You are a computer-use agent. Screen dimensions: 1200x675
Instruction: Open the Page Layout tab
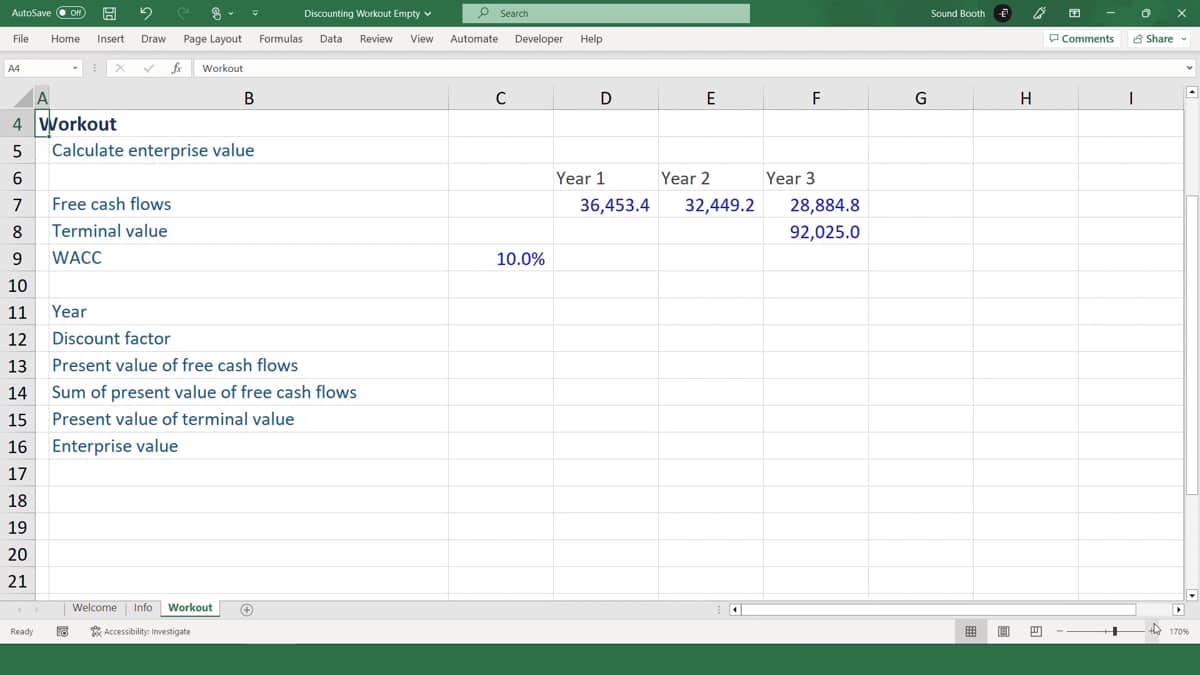click(x=213, y=39)
